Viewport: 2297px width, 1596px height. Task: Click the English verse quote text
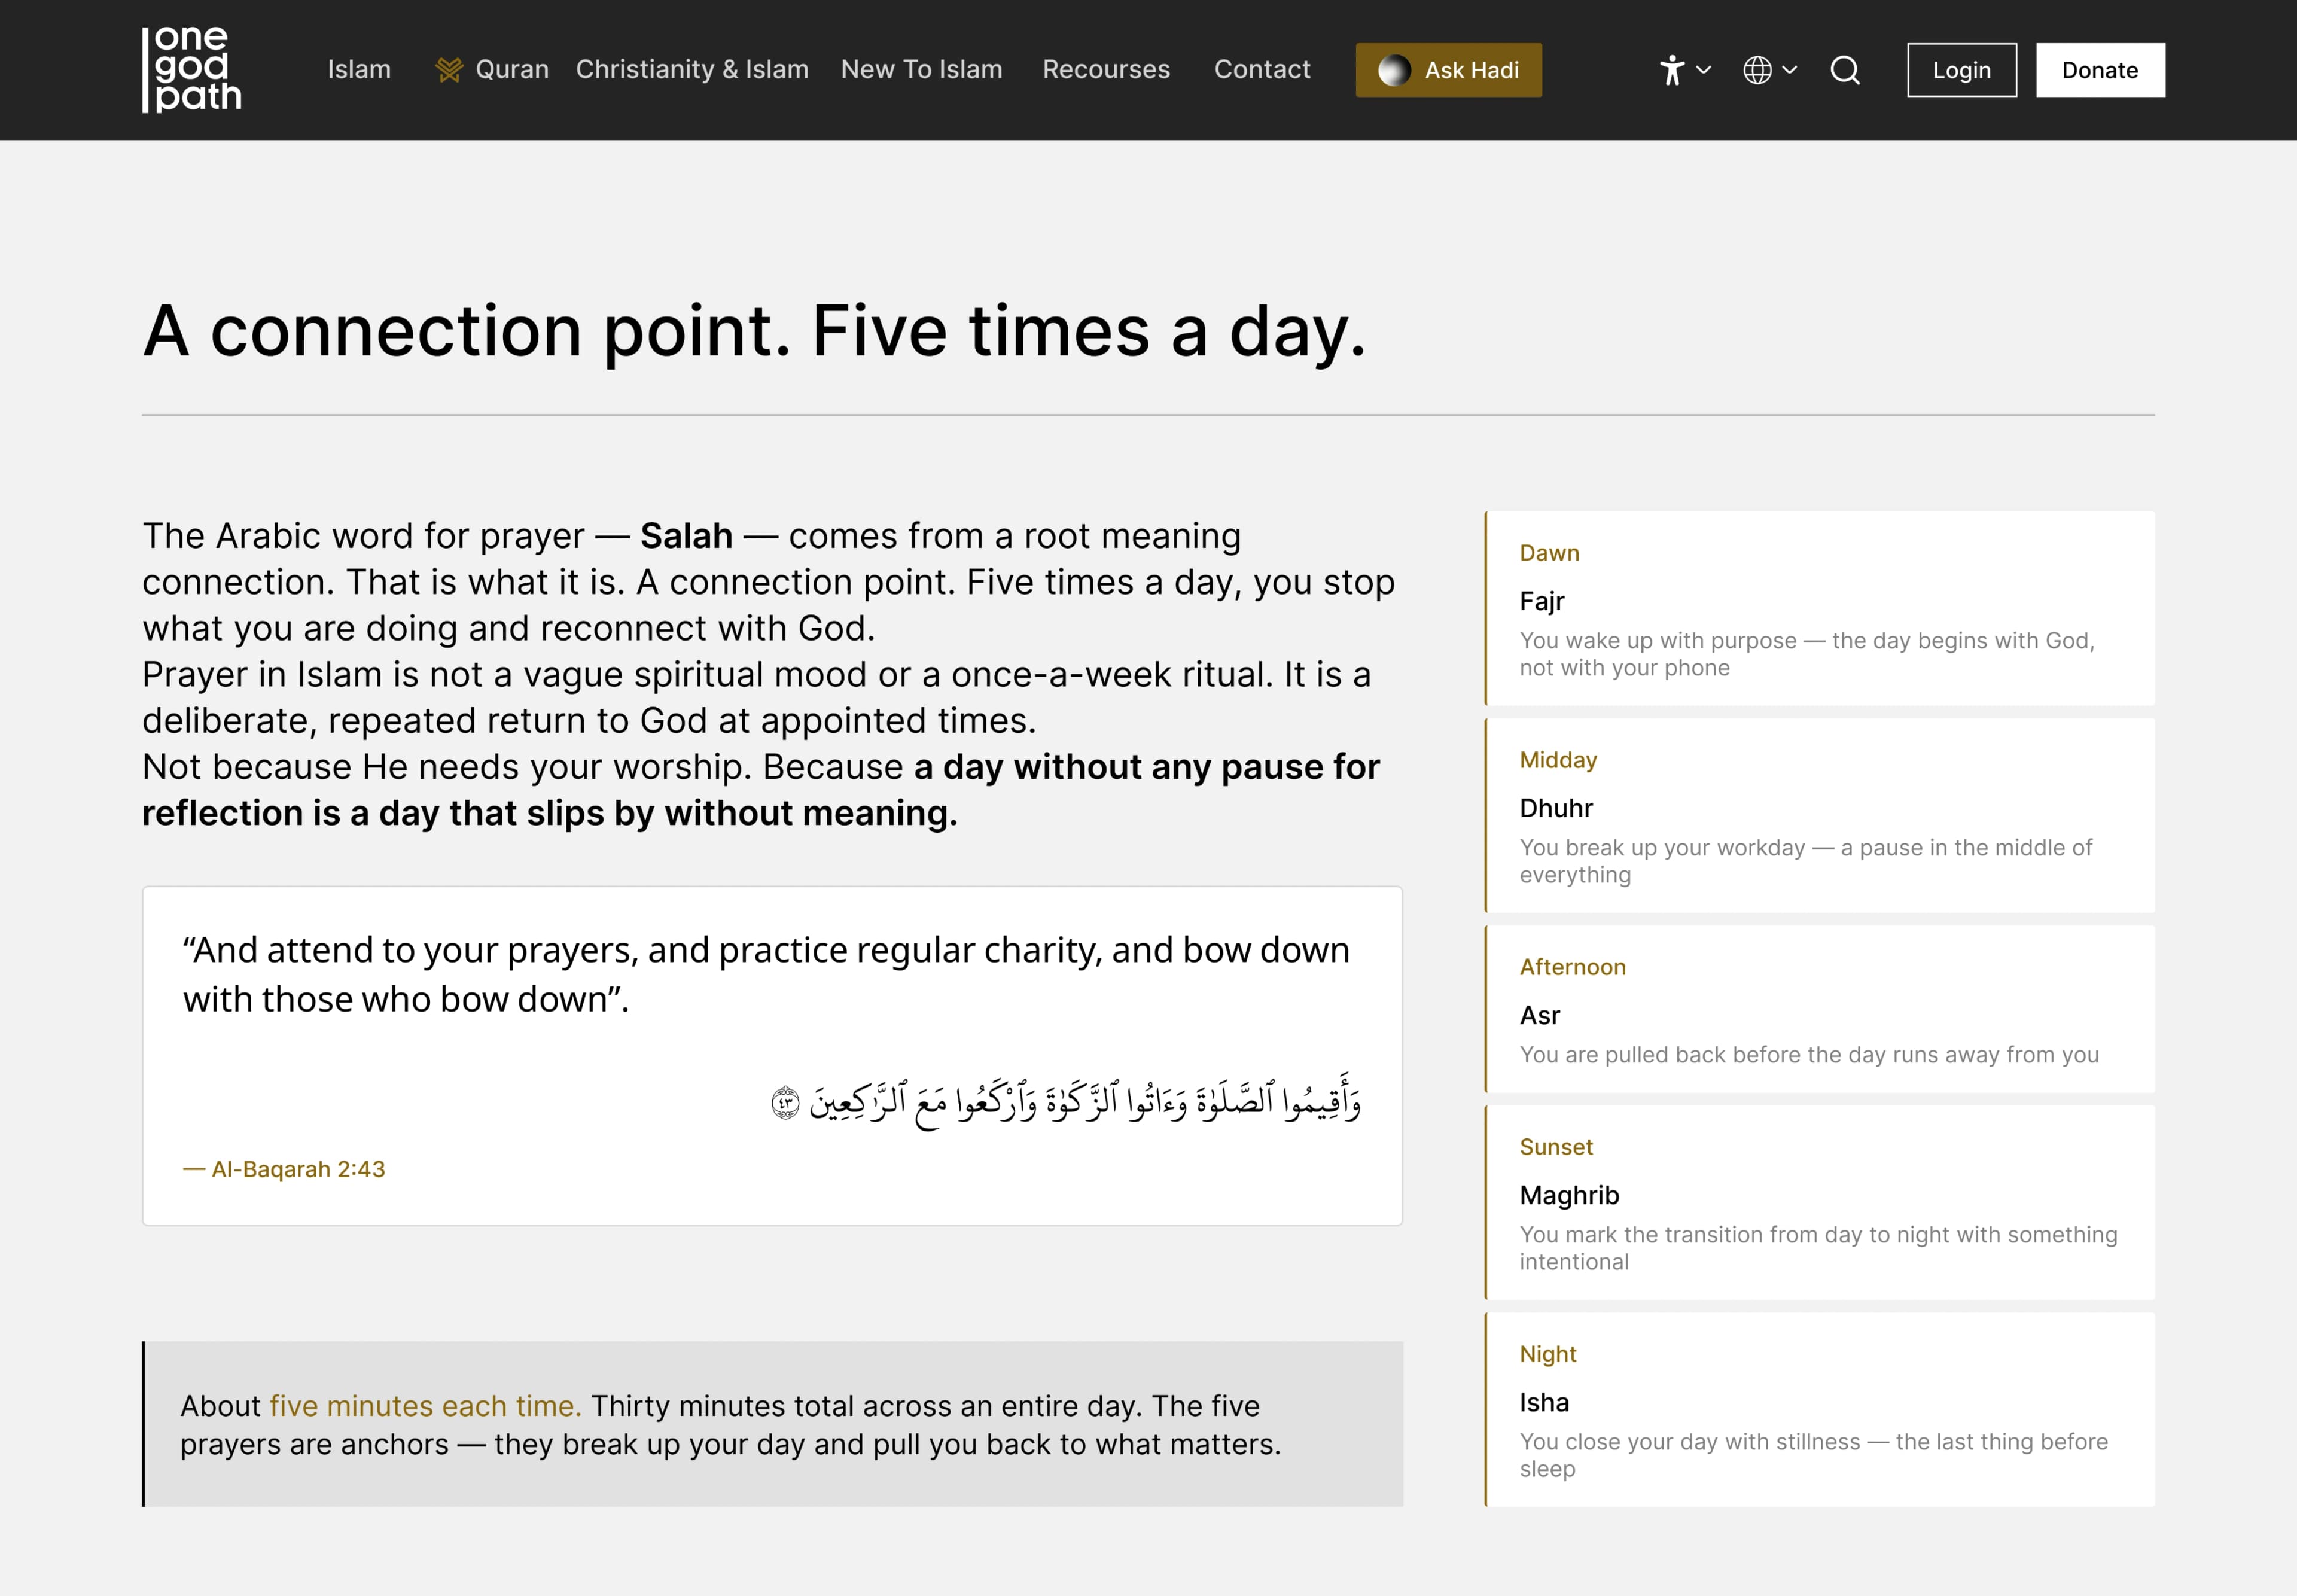point(766,974)
